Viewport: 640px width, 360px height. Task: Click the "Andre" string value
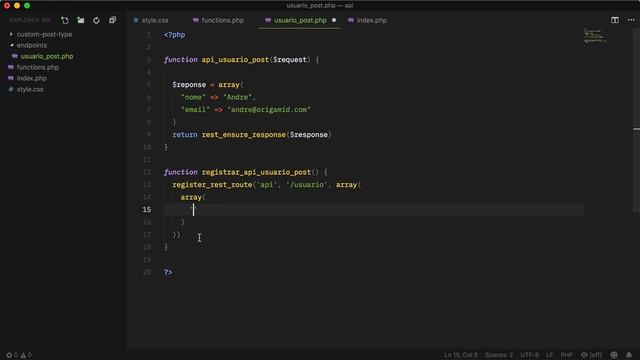point(238,97)
